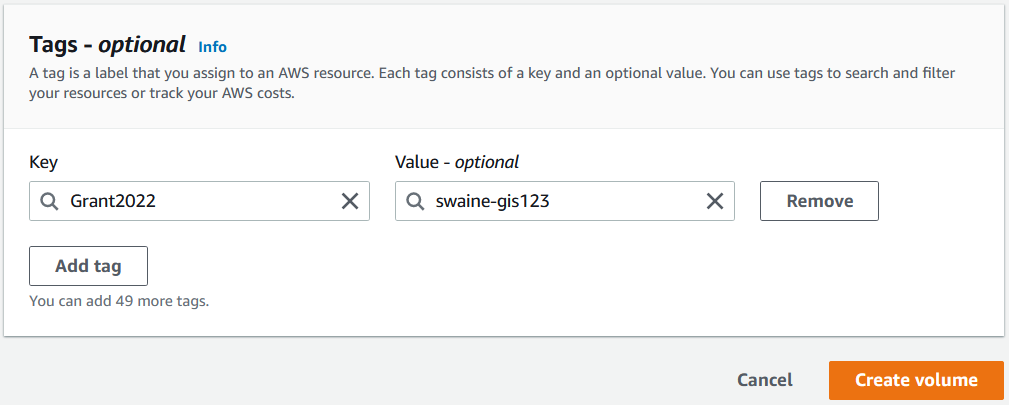Click 'You can add 49 more tags' hint

pyautogui.click(x=119, y=301)
